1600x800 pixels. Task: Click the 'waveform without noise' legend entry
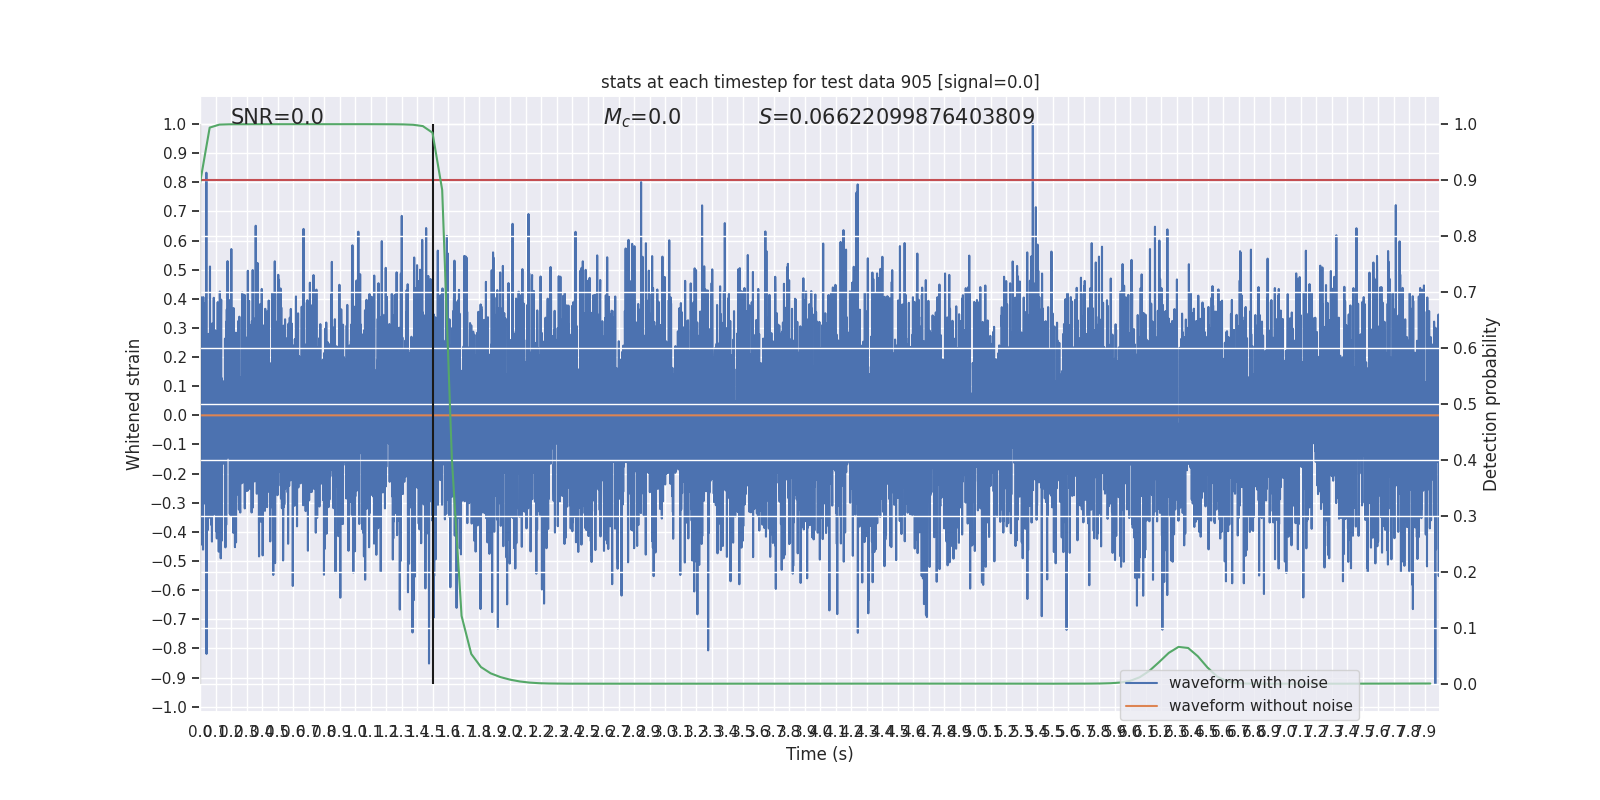(1260, 706)
